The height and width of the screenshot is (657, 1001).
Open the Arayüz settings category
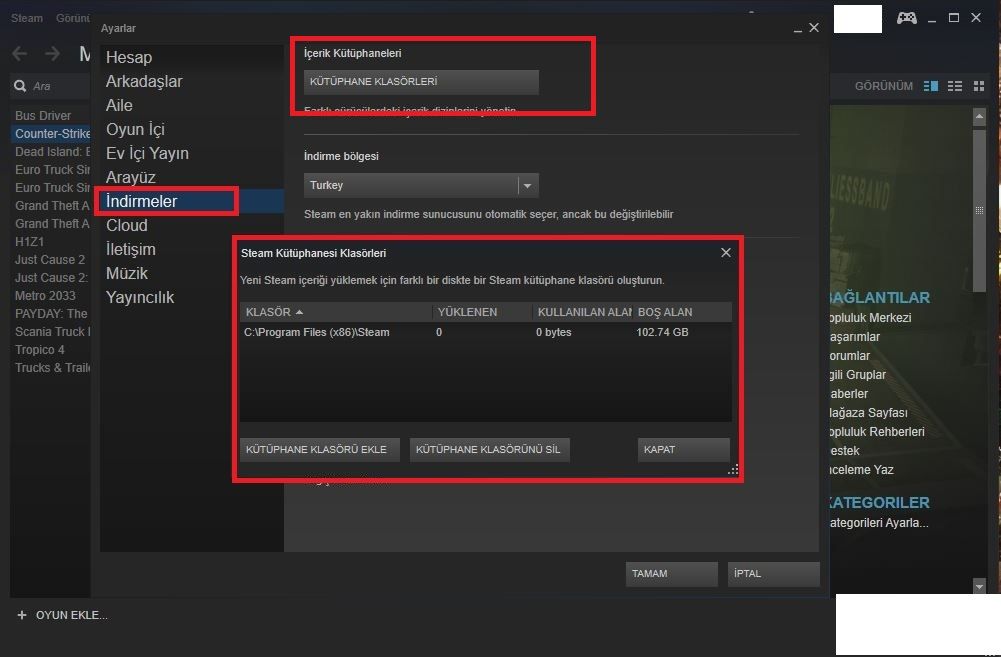pyautogui.click(x=131, y=177)
